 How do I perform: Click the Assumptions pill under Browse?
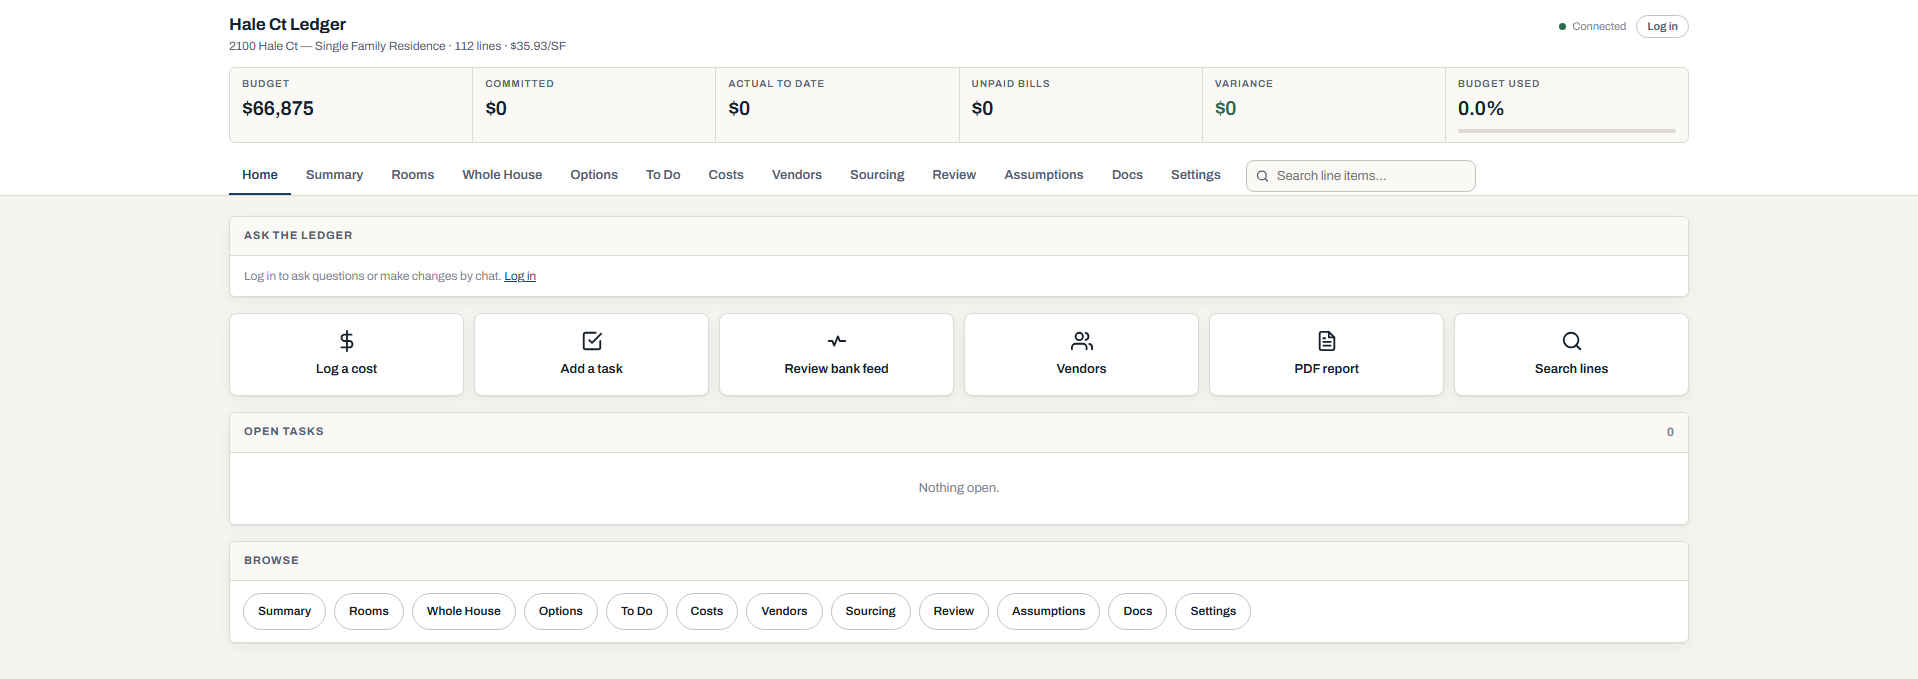pos(1049,611)
